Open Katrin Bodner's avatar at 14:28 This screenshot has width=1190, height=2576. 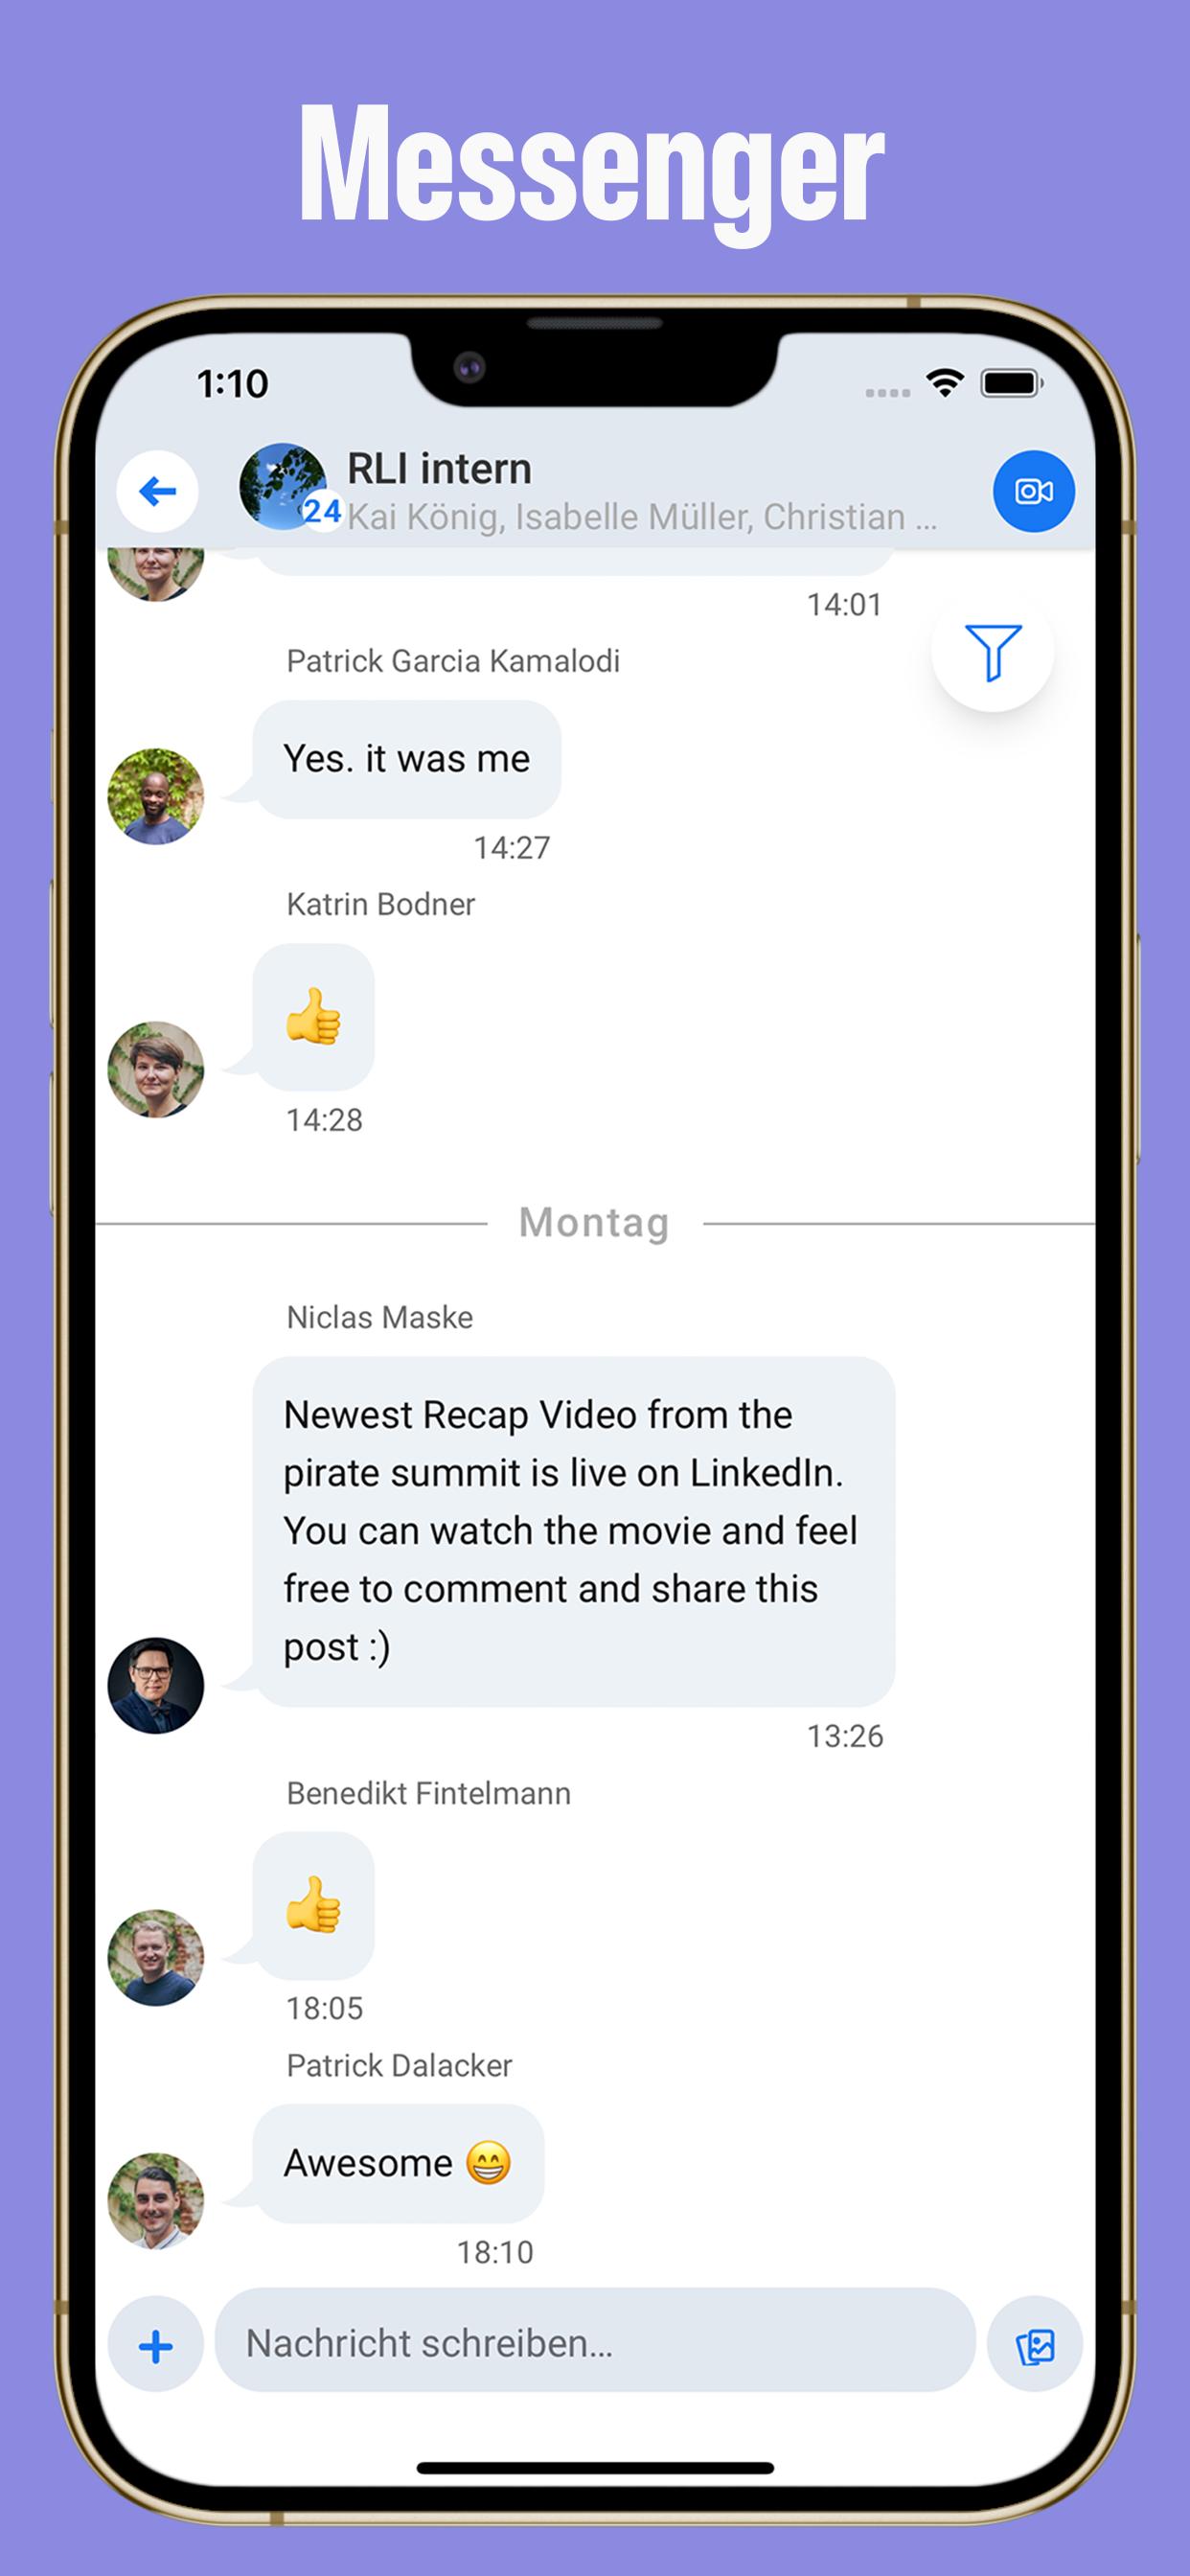point(156,1069)
